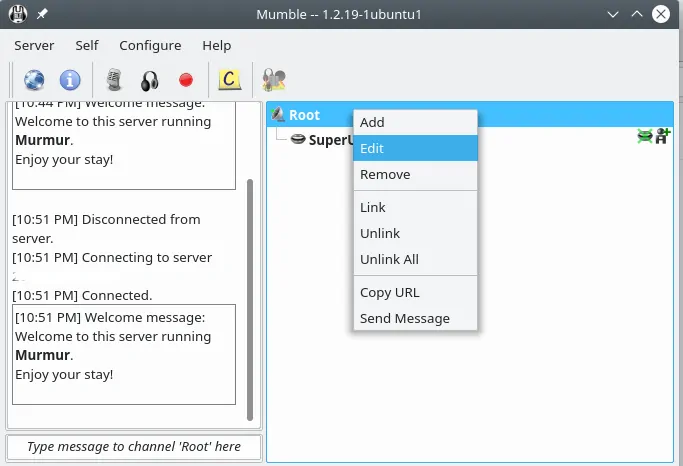Minimize window with the down chevron
Image resolution: width=683 pixels, height=466 pixels.
[x=613, y=14]
